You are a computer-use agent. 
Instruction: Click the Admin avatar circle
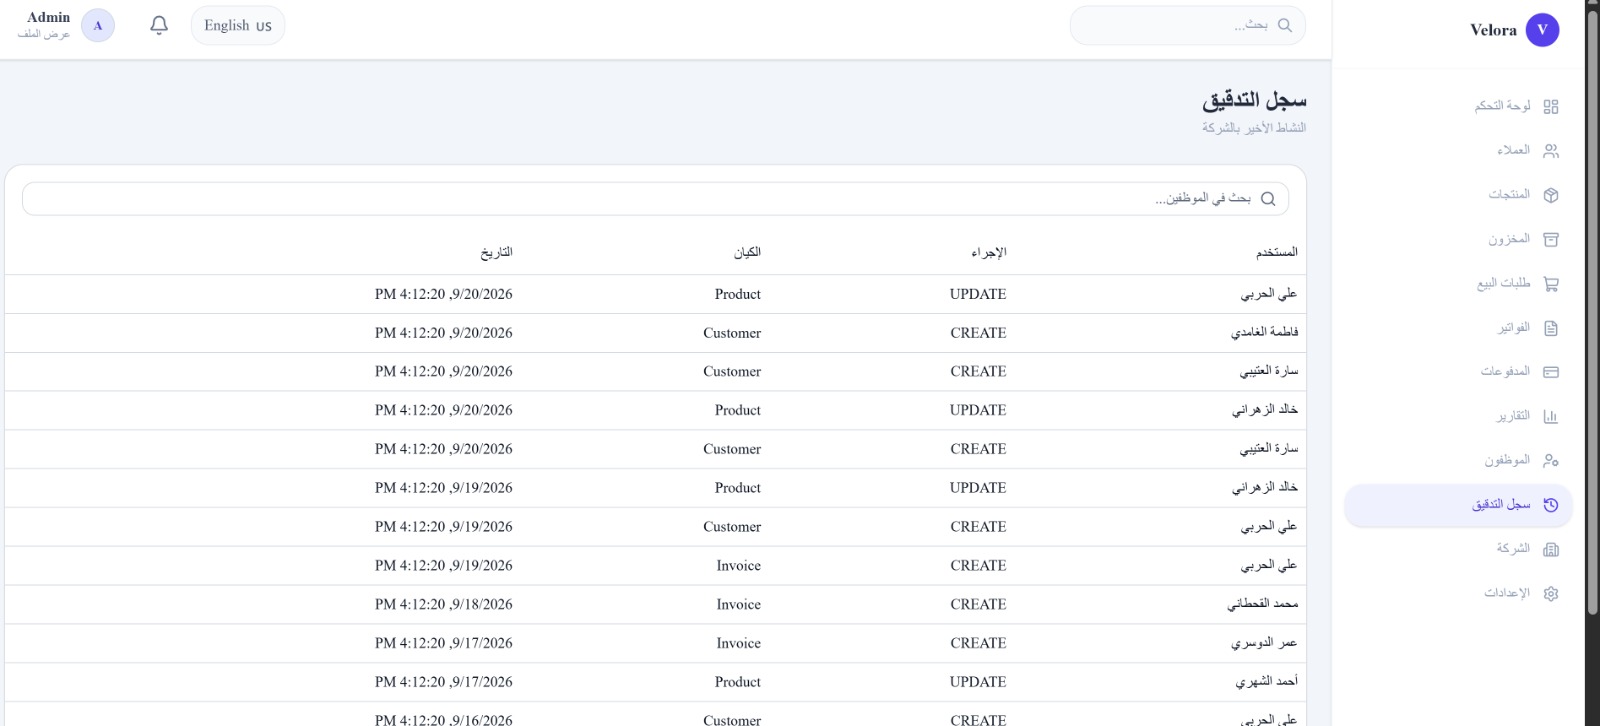[x=98, y=25]
